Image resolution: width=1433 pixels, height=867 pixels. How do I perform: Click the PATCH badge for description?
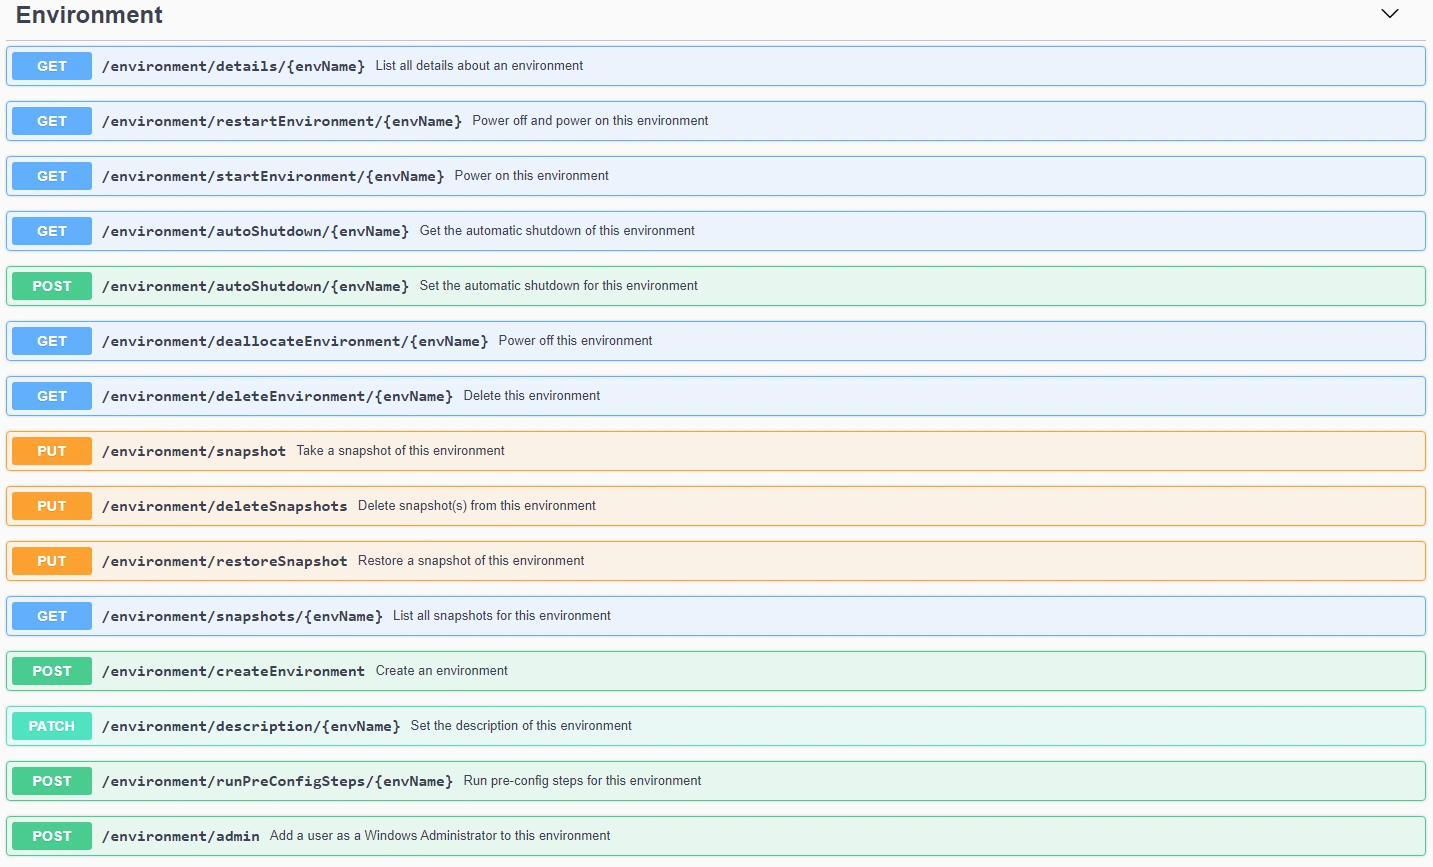point(52,726)
